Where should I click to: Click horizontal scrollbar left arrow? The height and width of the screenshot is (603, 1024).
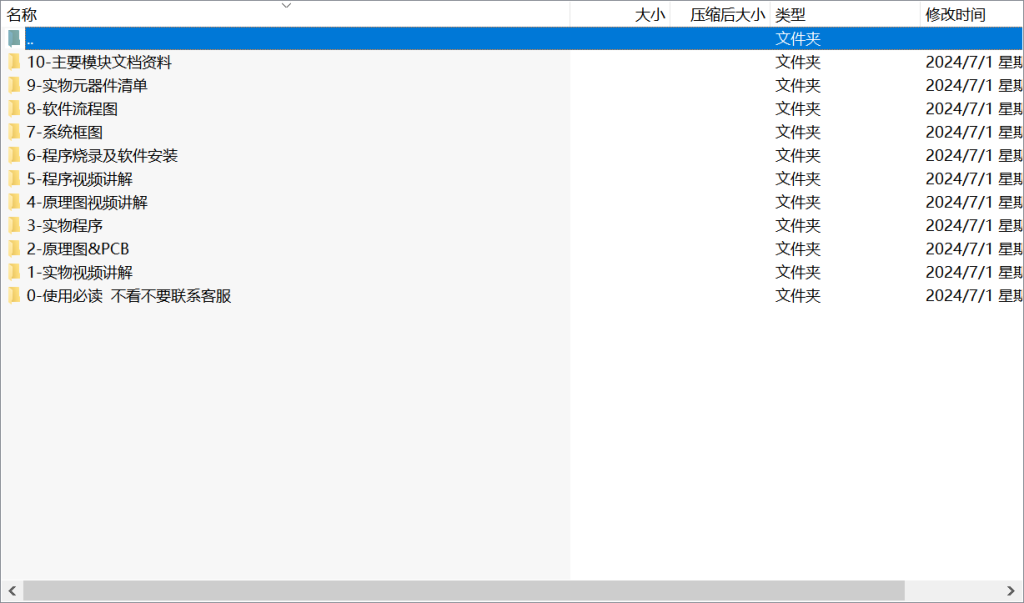click(x=10, y=591)
